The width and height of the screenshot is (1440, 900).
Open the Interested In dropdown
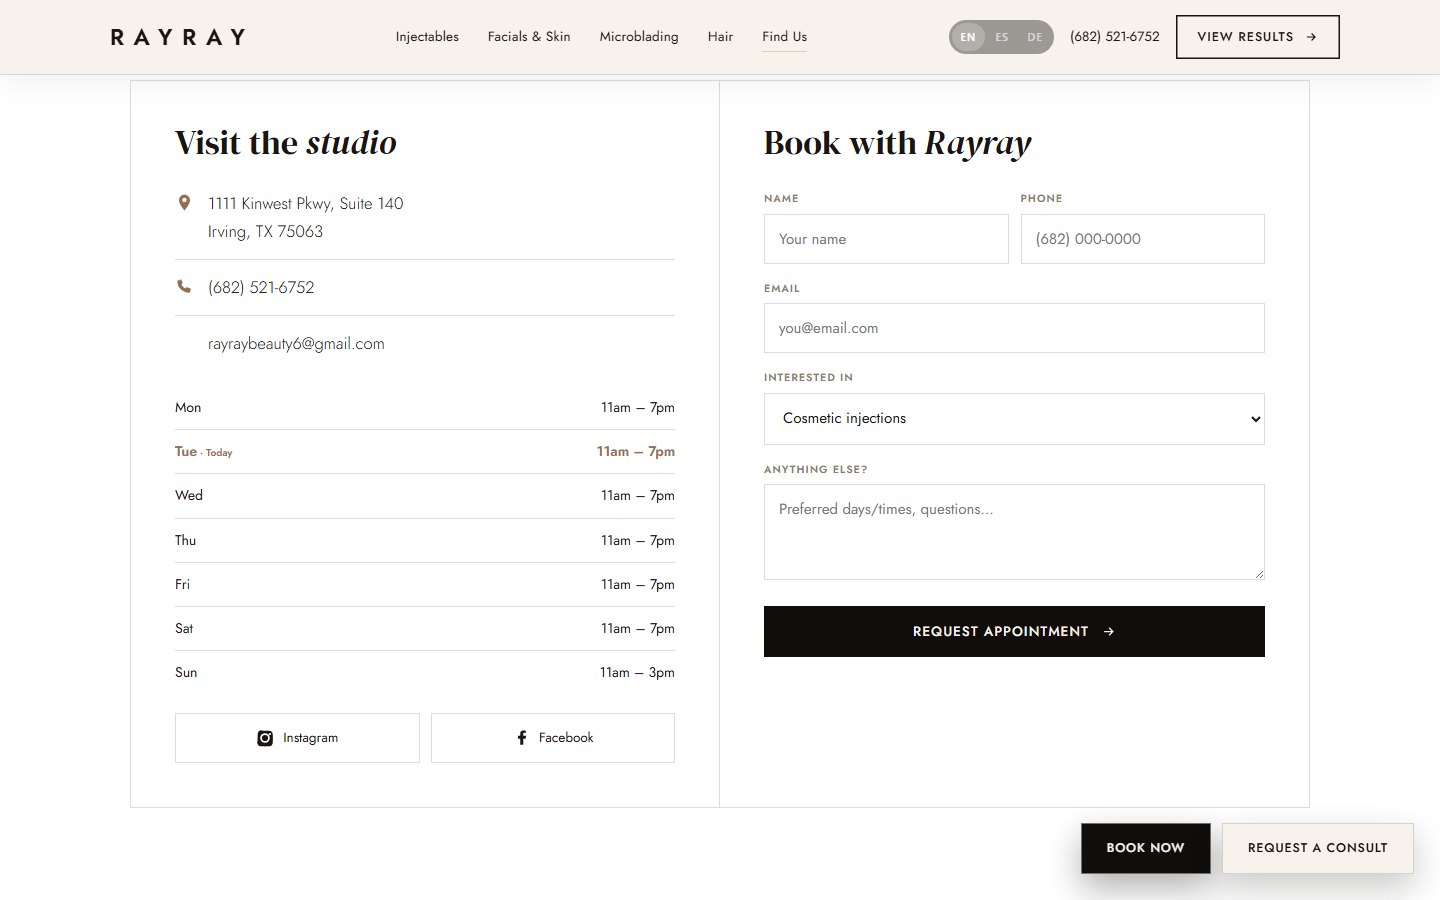click(x=1014, y=419)
